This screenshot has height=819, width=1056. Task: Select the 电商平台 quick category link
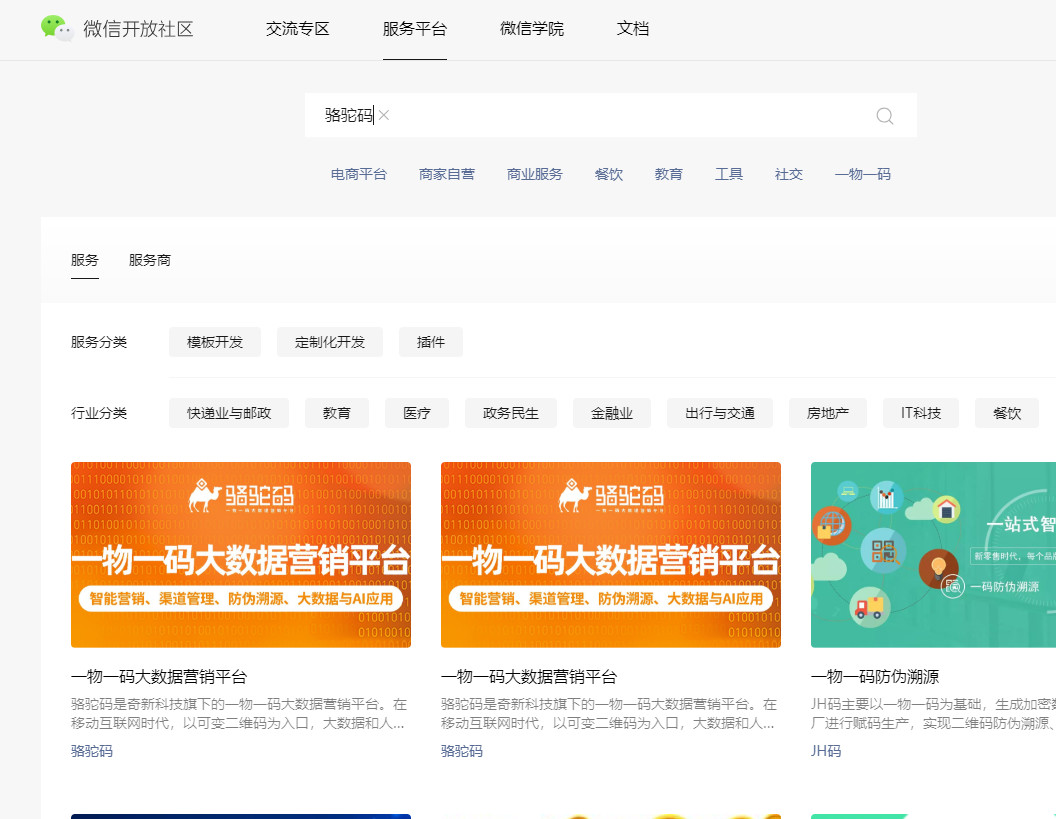click(x=358, y=174)
